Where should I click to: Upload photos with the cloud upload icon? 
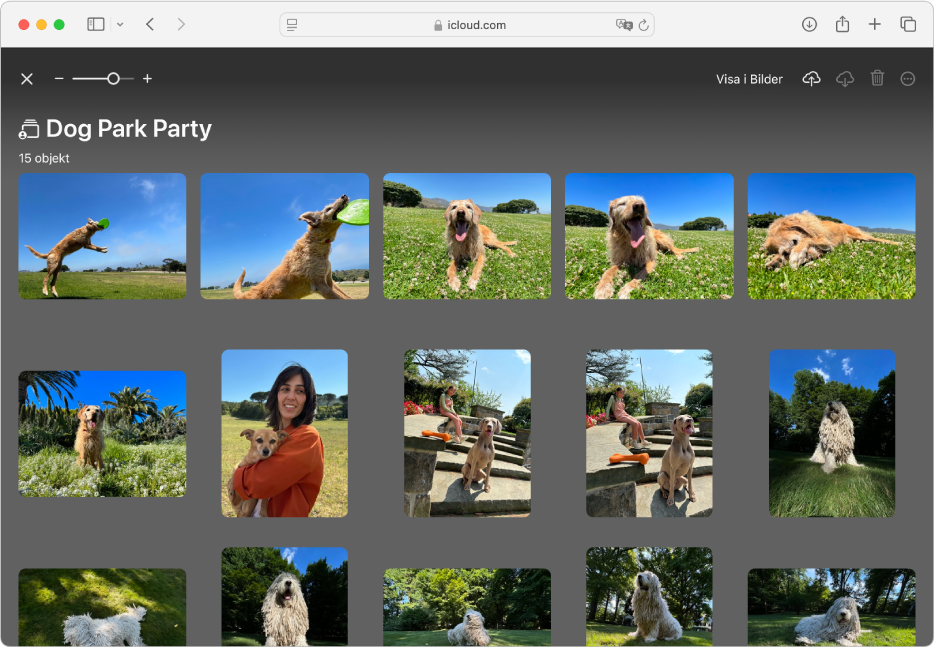pyautogui.click(x=811, y=79)
